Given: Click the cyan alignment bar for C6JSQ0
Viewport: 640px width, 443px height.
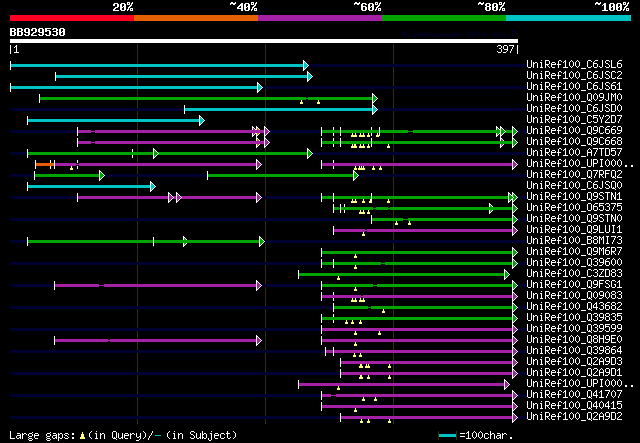Looking at the screenshot, I should click(x=89, y=187).
